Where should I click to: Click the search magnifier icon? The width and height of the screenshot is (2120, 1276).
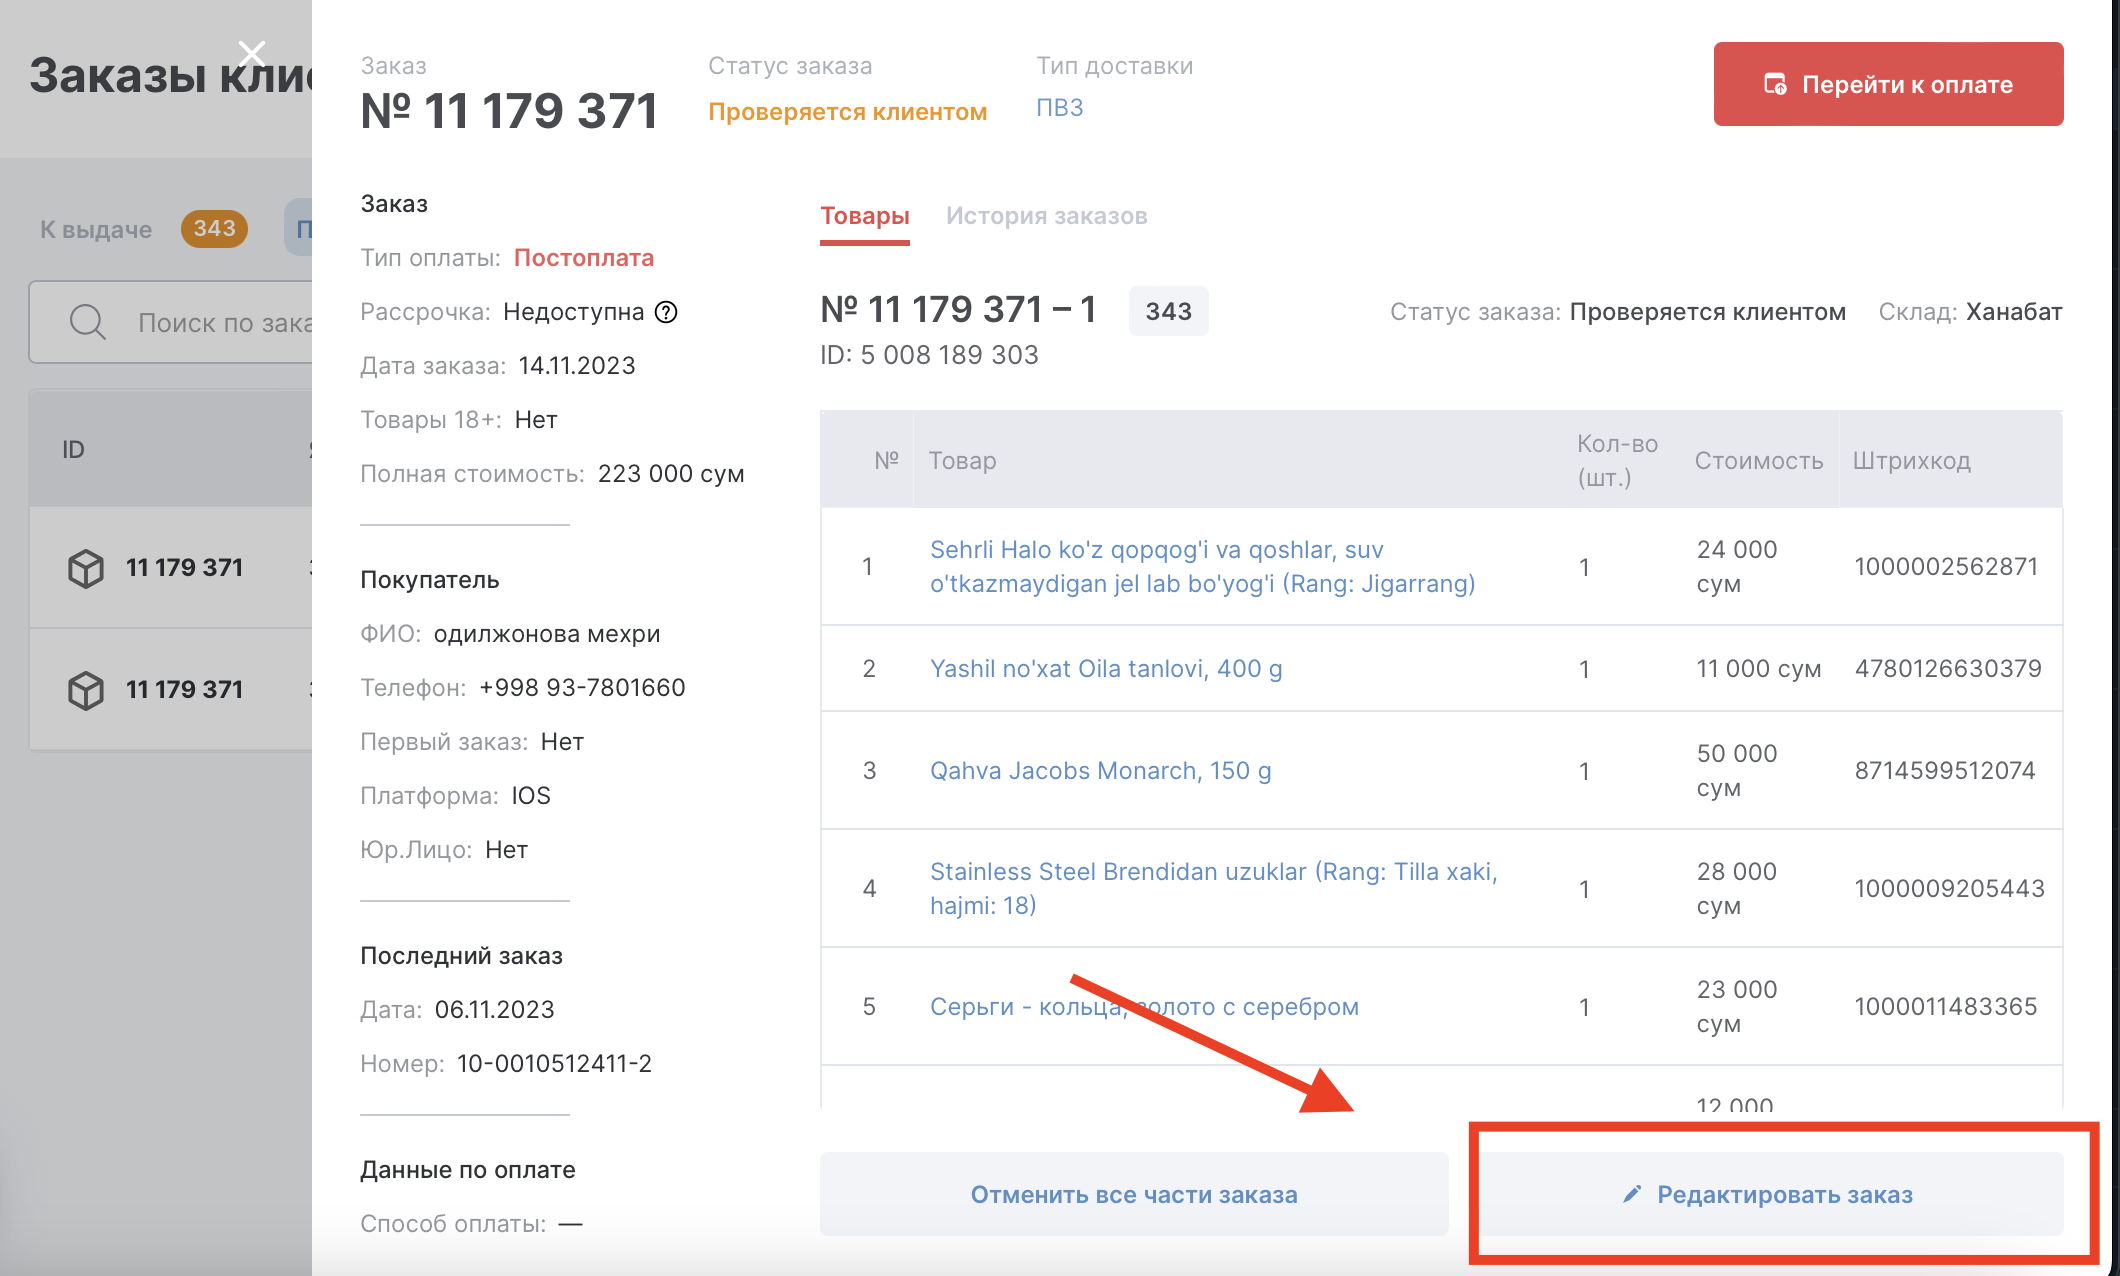click(87, 322)
